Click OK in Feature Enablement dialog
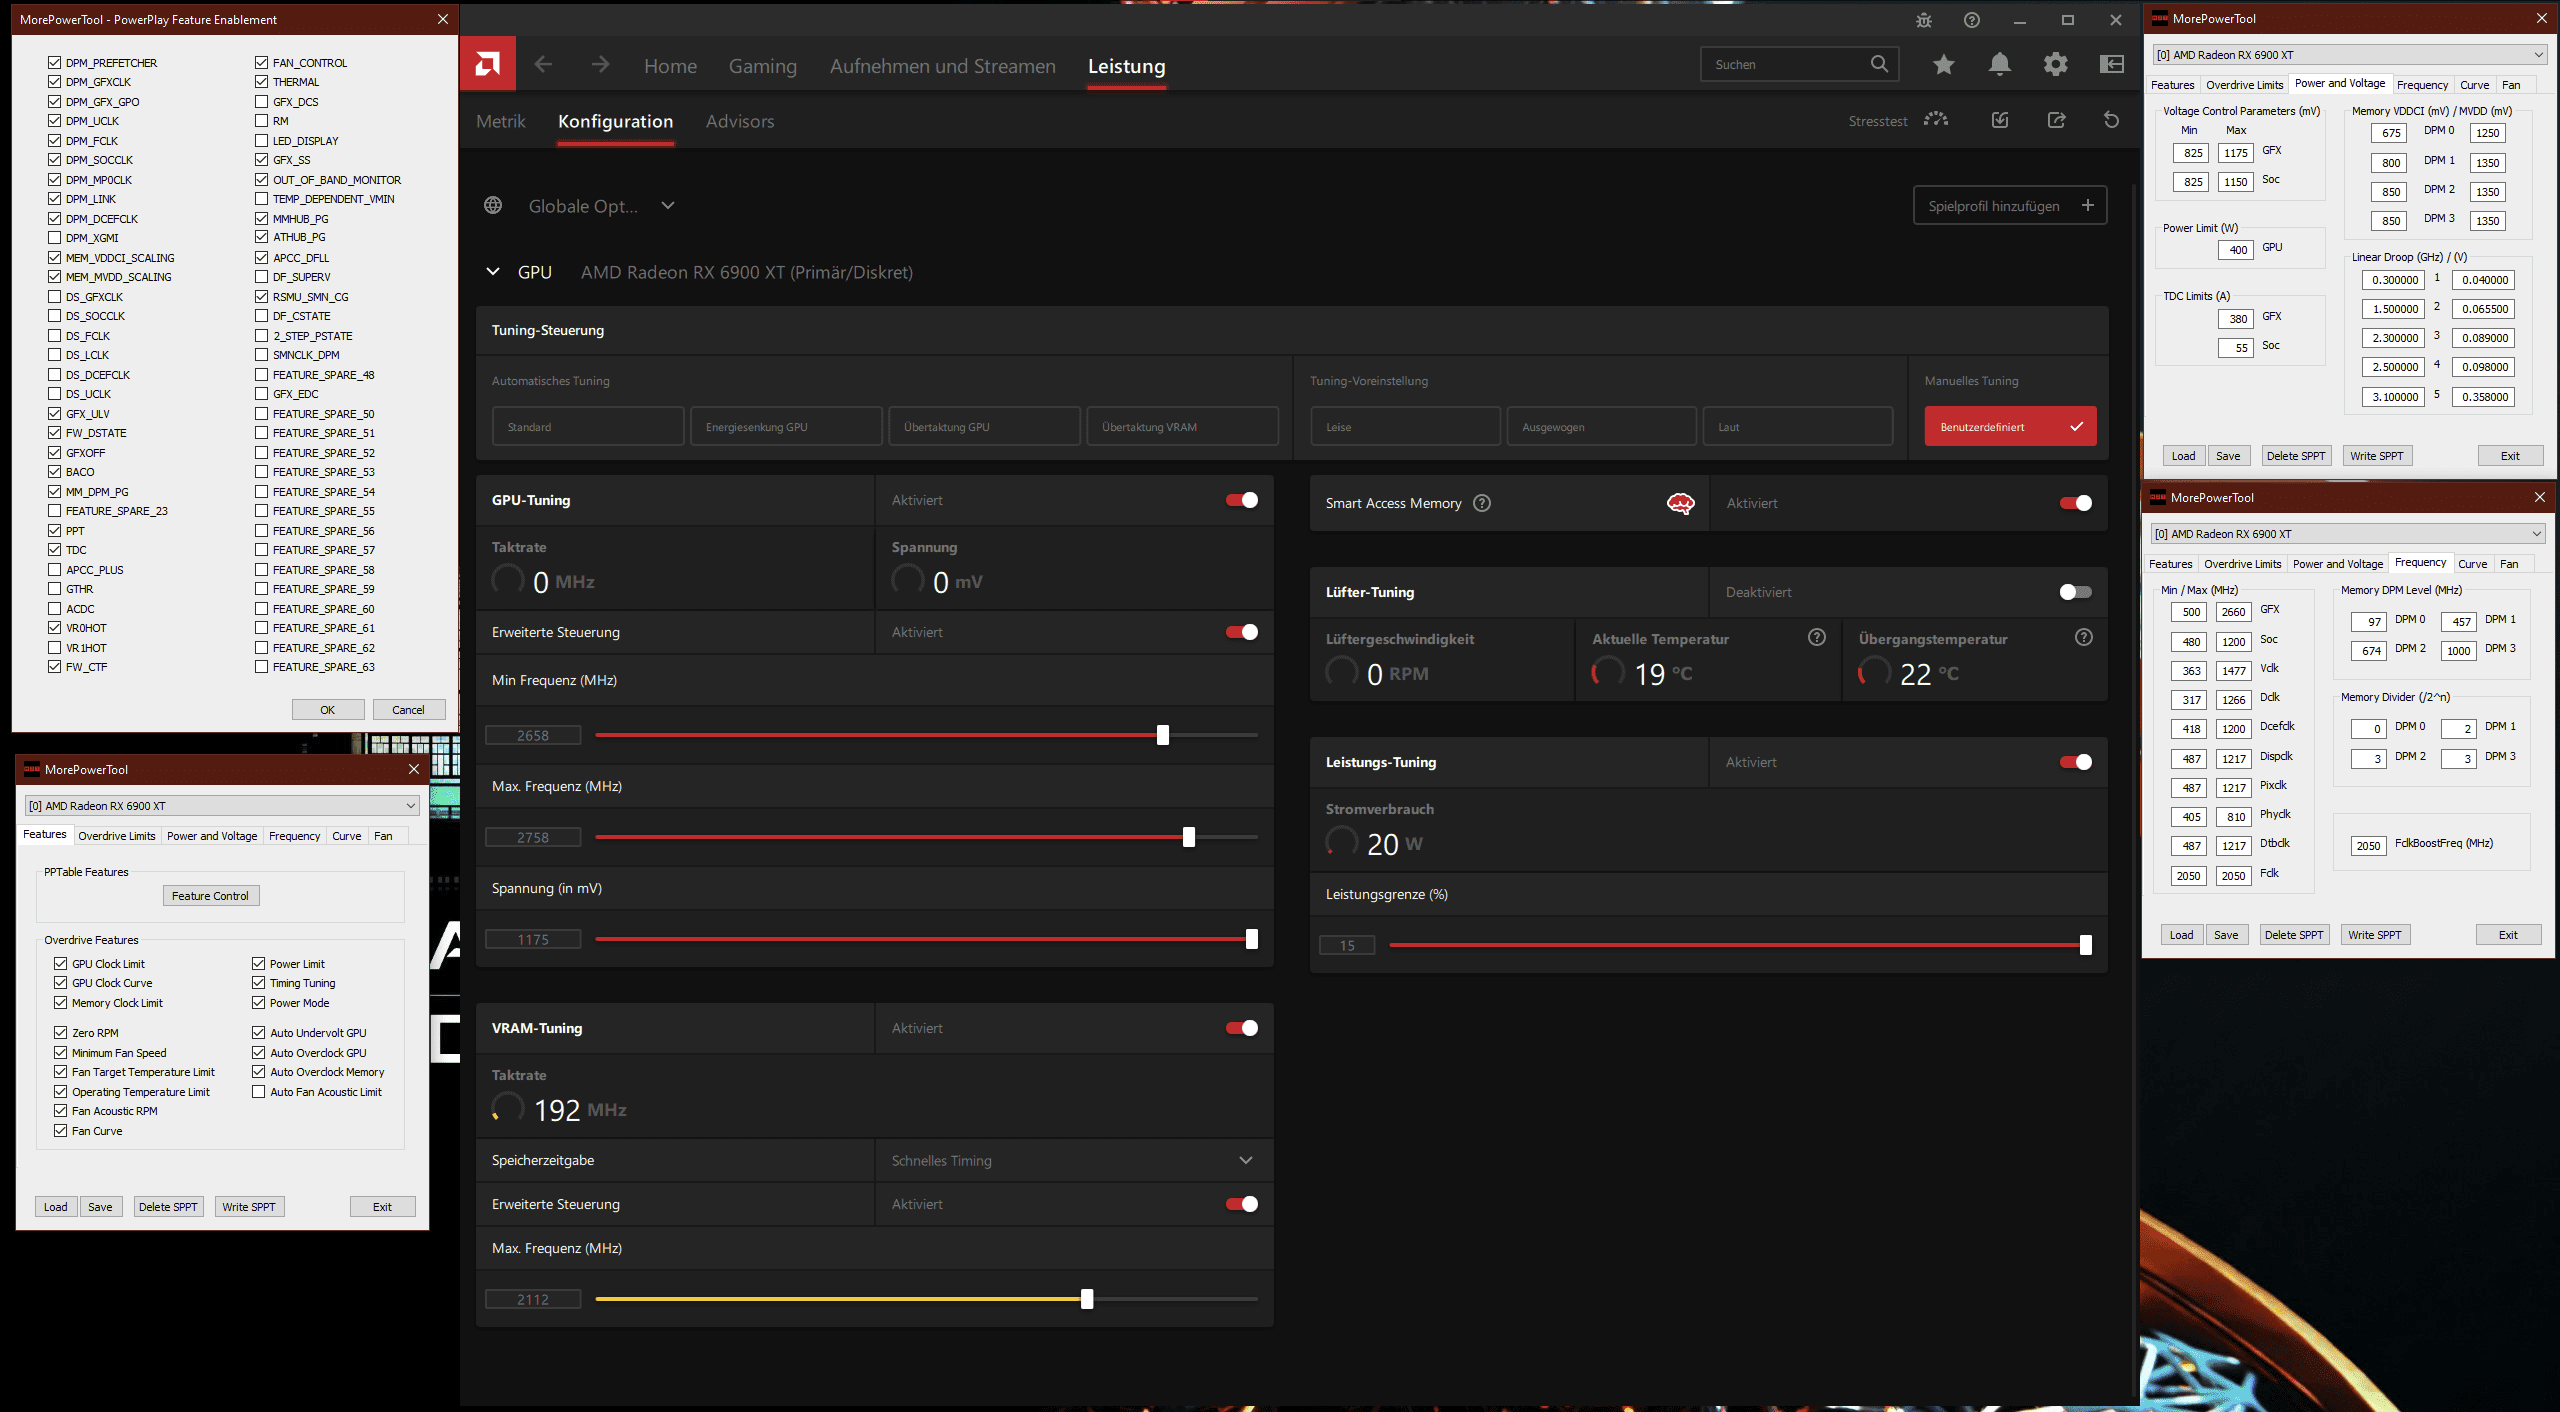 click(327, 710)
